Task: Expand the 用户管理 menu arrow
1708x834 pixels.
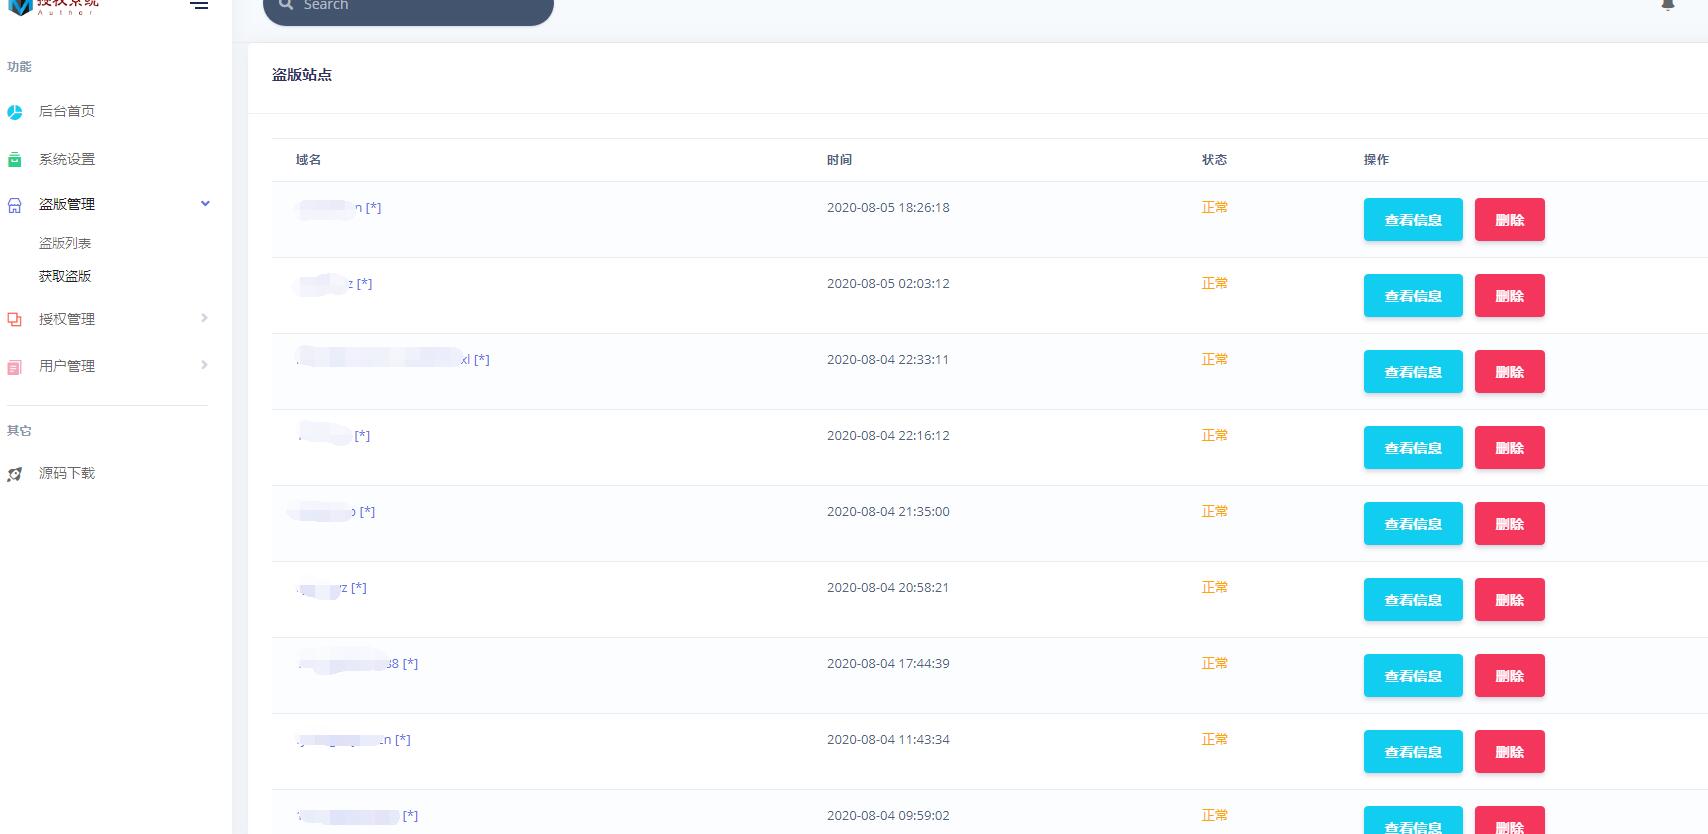Action: [204, 365]
